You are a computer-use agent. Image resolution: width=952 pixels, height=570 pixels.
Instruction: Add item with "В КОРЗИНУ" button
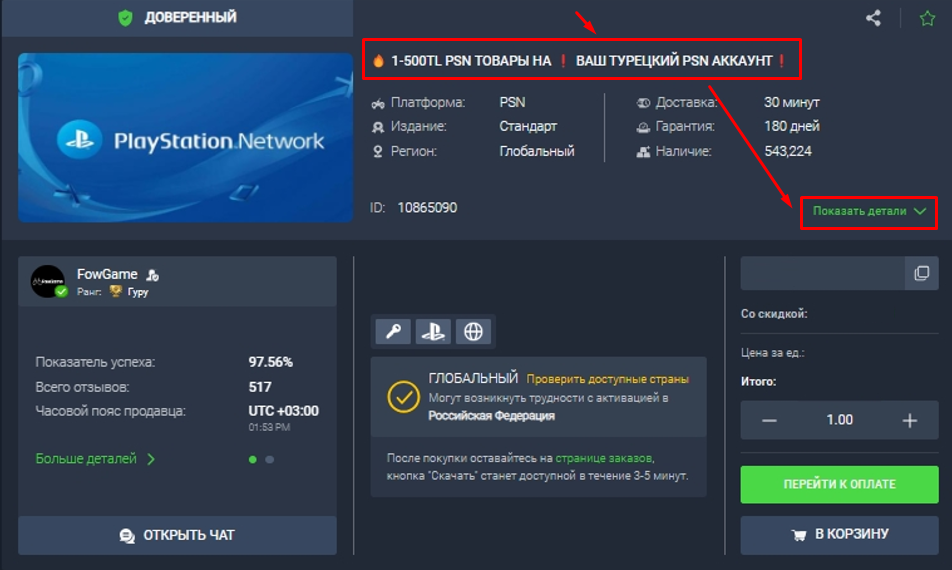839,534
